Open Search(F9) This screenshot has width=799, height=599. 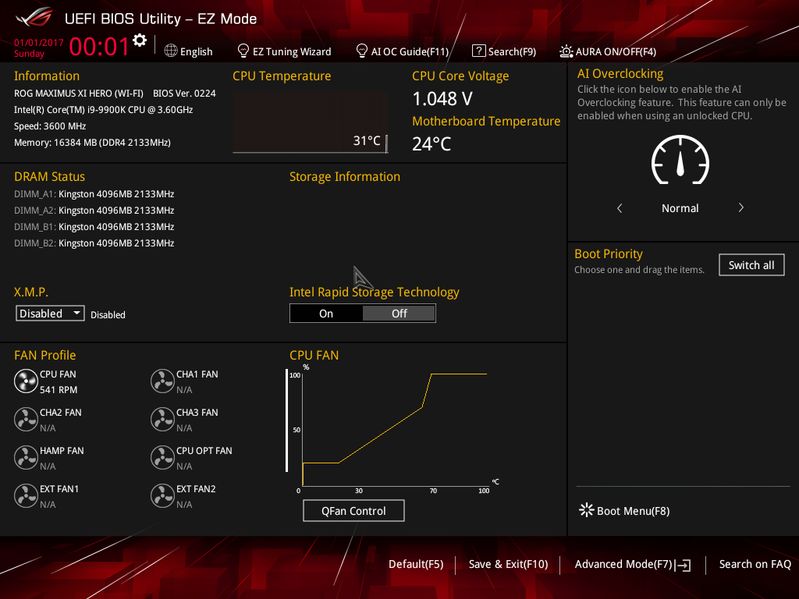[512, 51]
